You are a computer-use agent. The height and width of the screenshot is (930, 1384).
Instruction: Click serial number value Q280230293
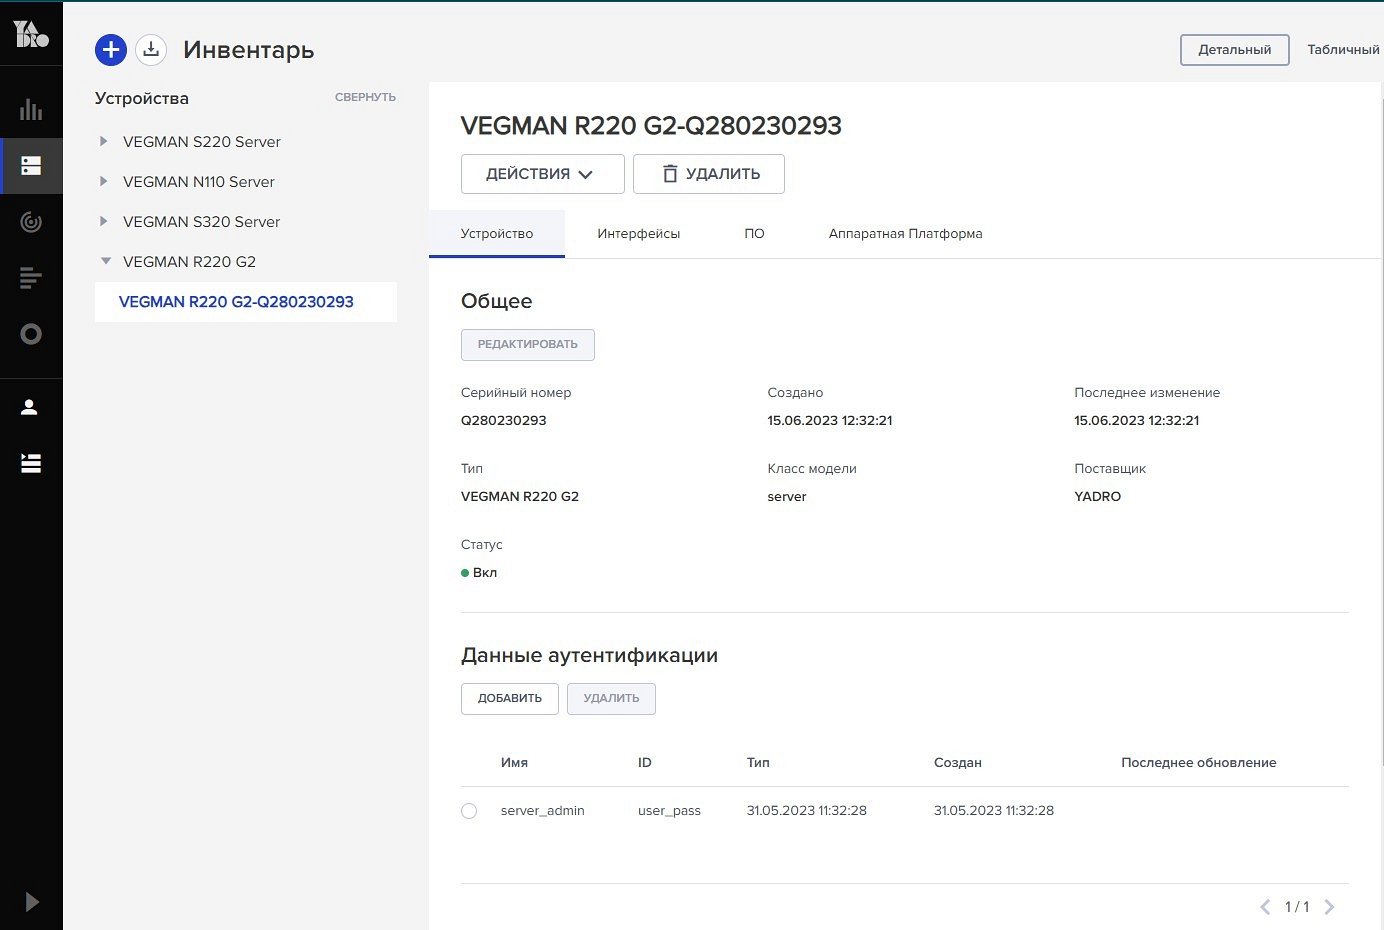[504, 421]
